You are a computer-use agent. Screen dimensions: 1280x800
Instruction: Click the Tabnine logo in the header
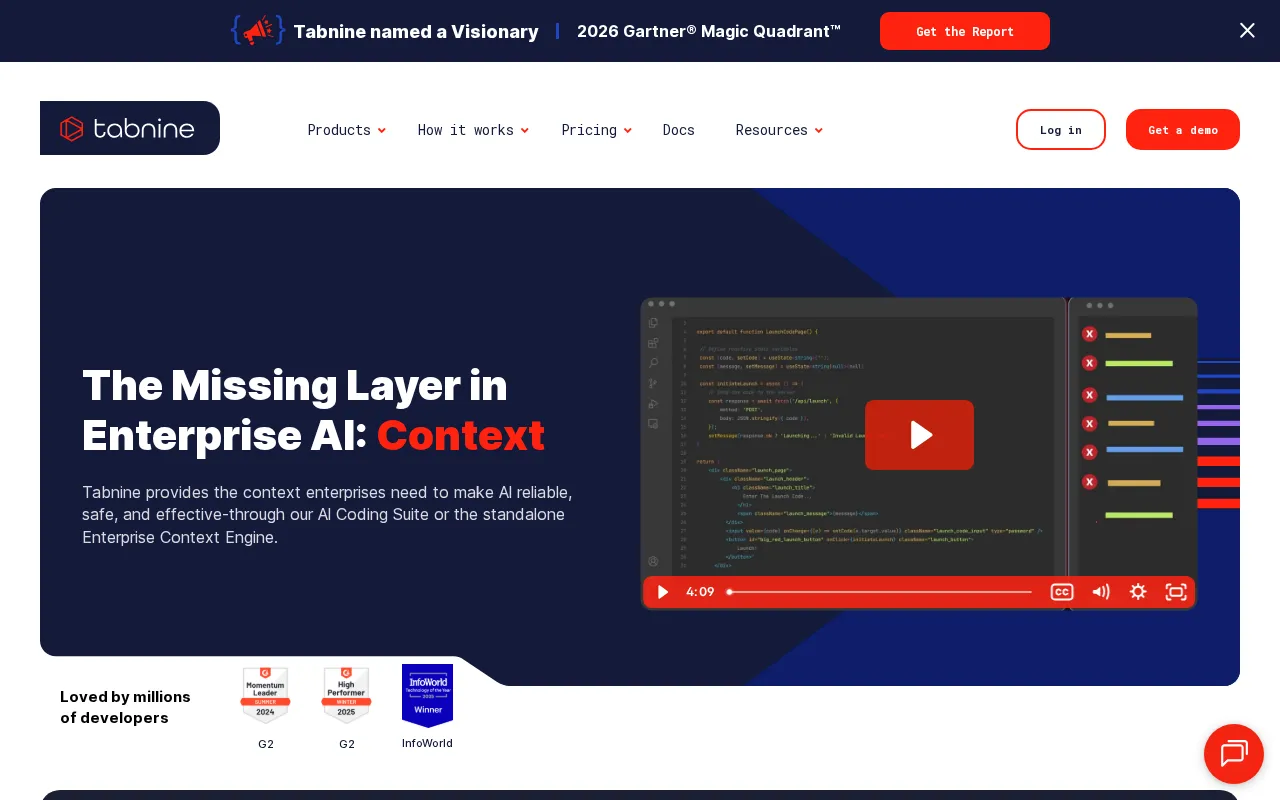[x=130, y=128]
